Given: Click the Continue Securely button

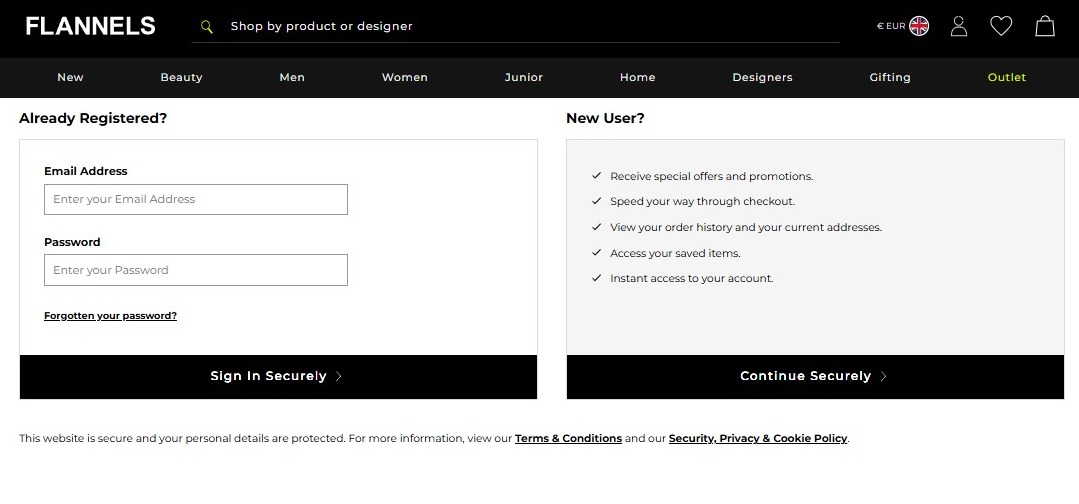Looking at the screenshot, I should pos(815,377).
